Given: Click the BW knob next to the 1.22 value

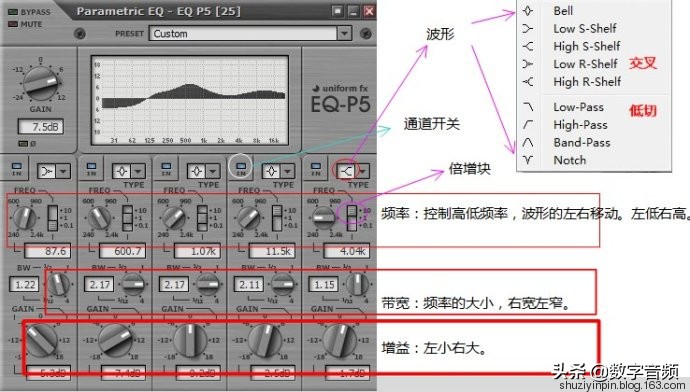Looking at the screenshot, I should 58,284.
